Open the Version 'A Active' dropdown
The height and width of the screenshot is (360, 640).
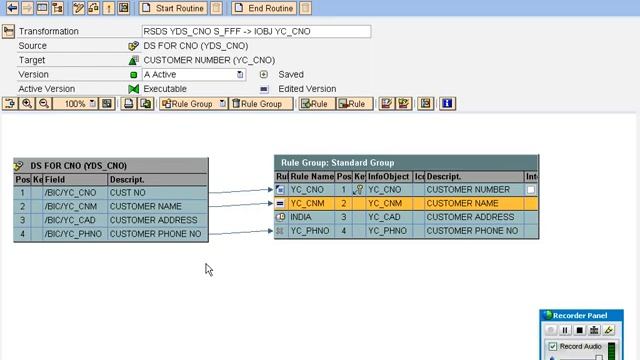[240, 75]
